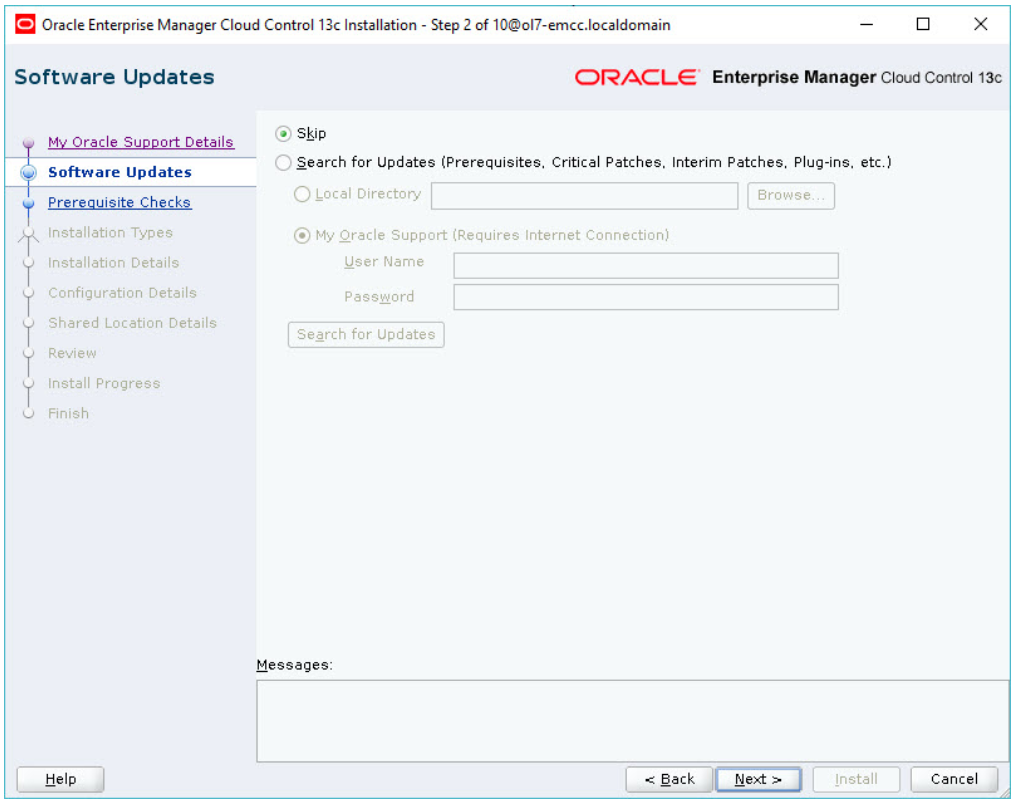Proceed with the Next button

(758, 779)
